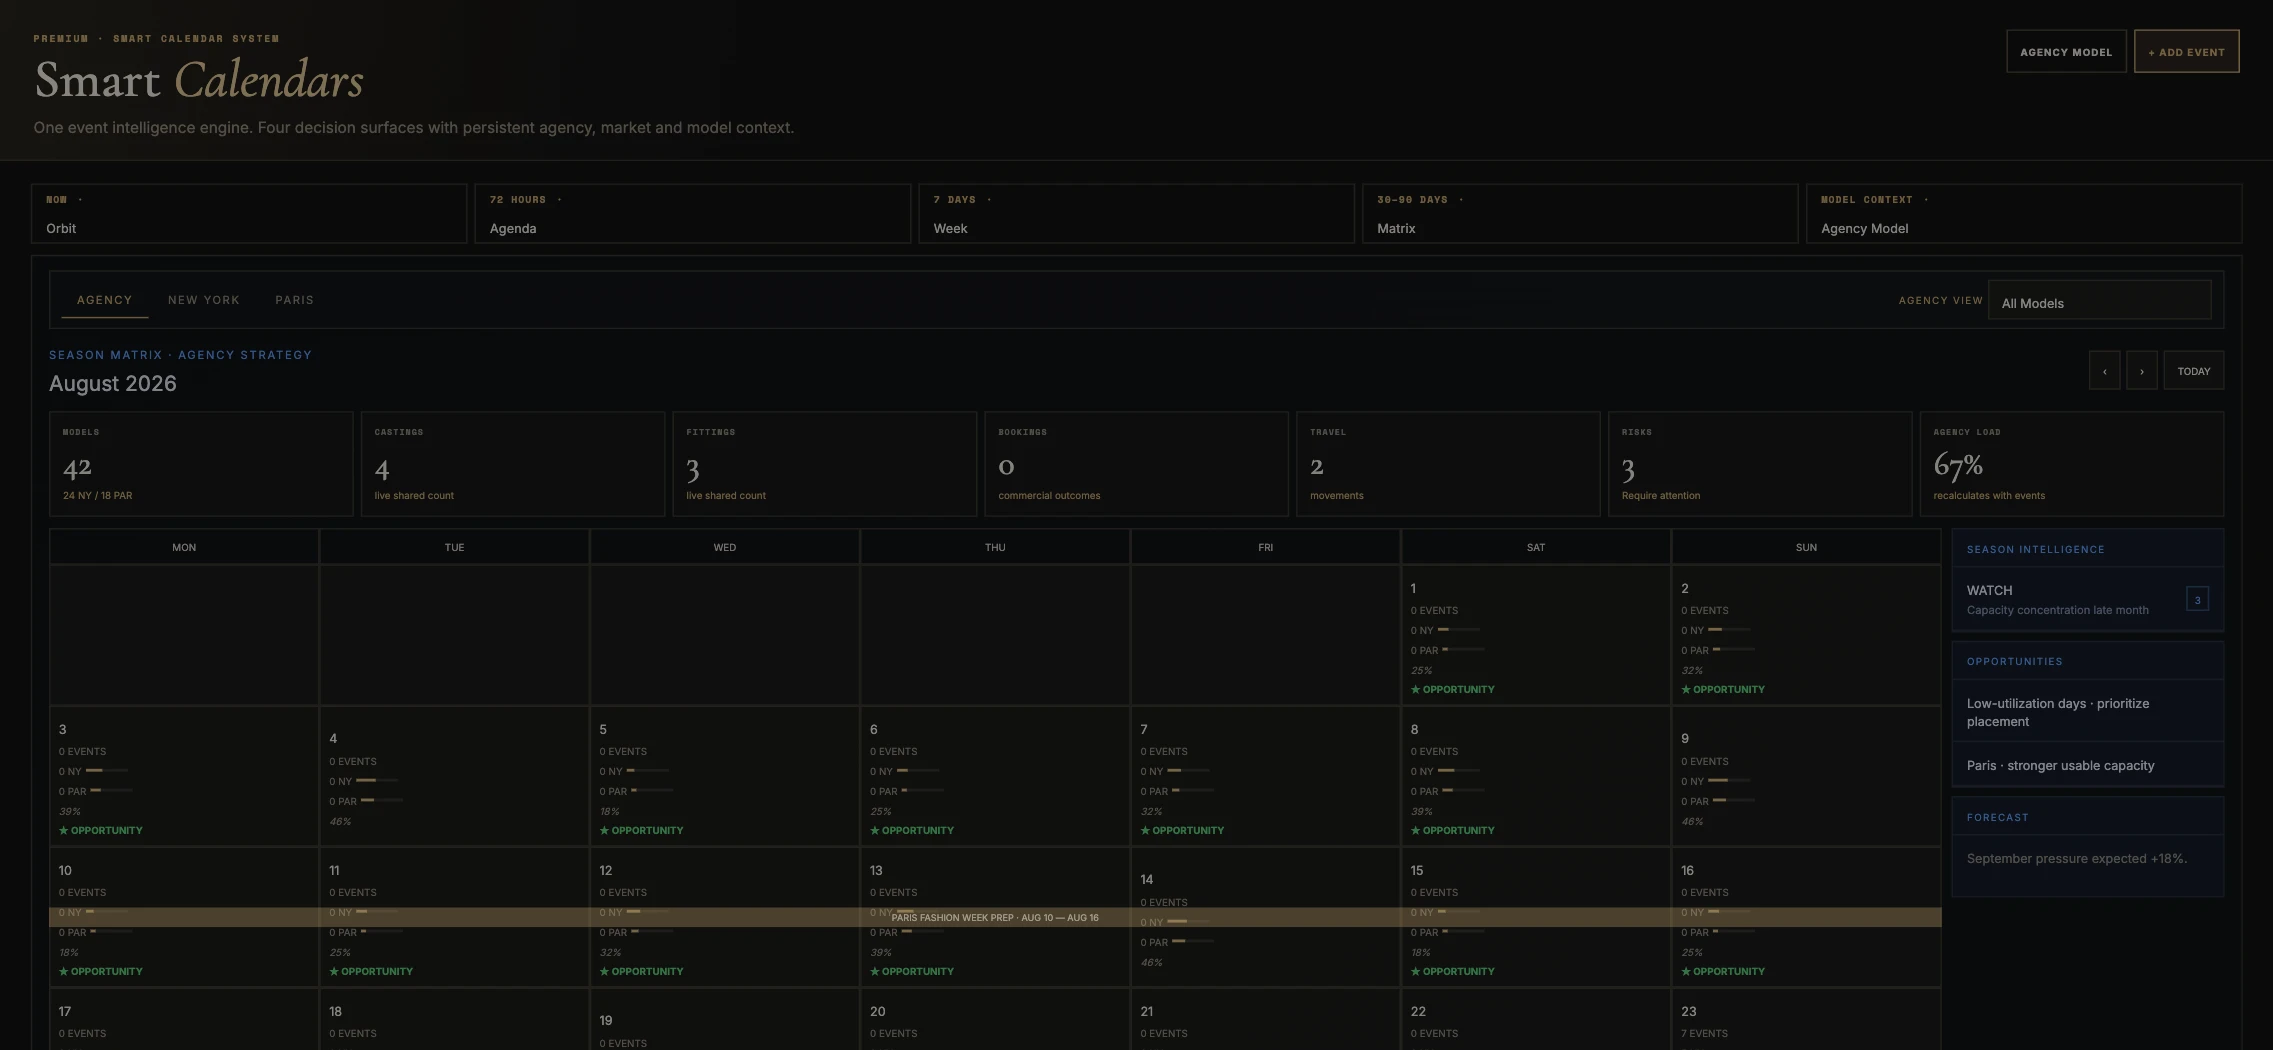Open the Model Context Agency Model view
2273x1050 pixels.
[x=2024, y=213]
